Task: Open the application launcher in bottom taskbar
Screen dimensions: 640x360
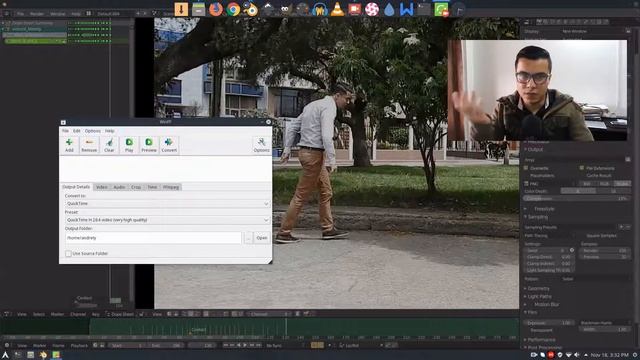Action: [x=5, y=355]
